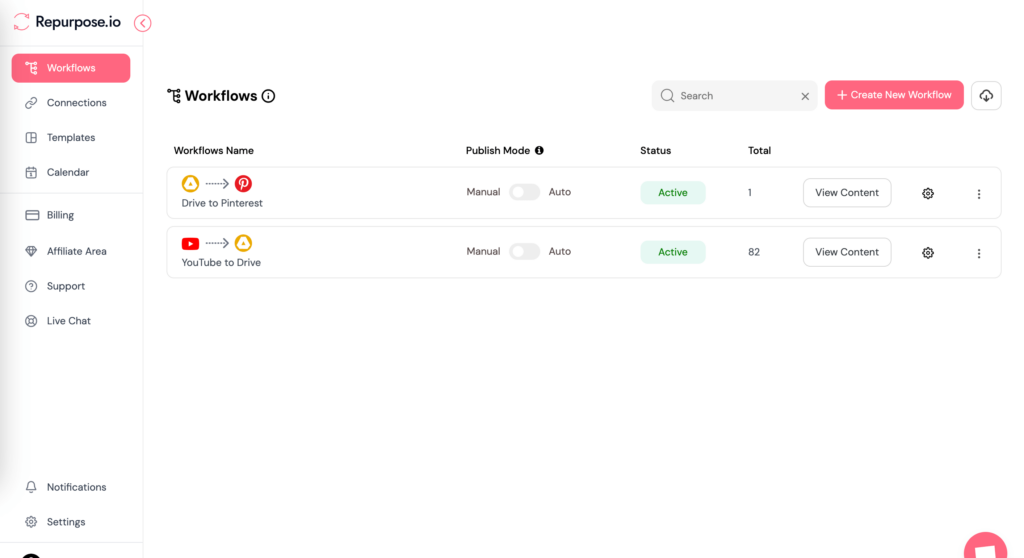Click the cloud download icon
This screenshot has width=1024, height=558.
pyautogui.click(x=986, y=95)
